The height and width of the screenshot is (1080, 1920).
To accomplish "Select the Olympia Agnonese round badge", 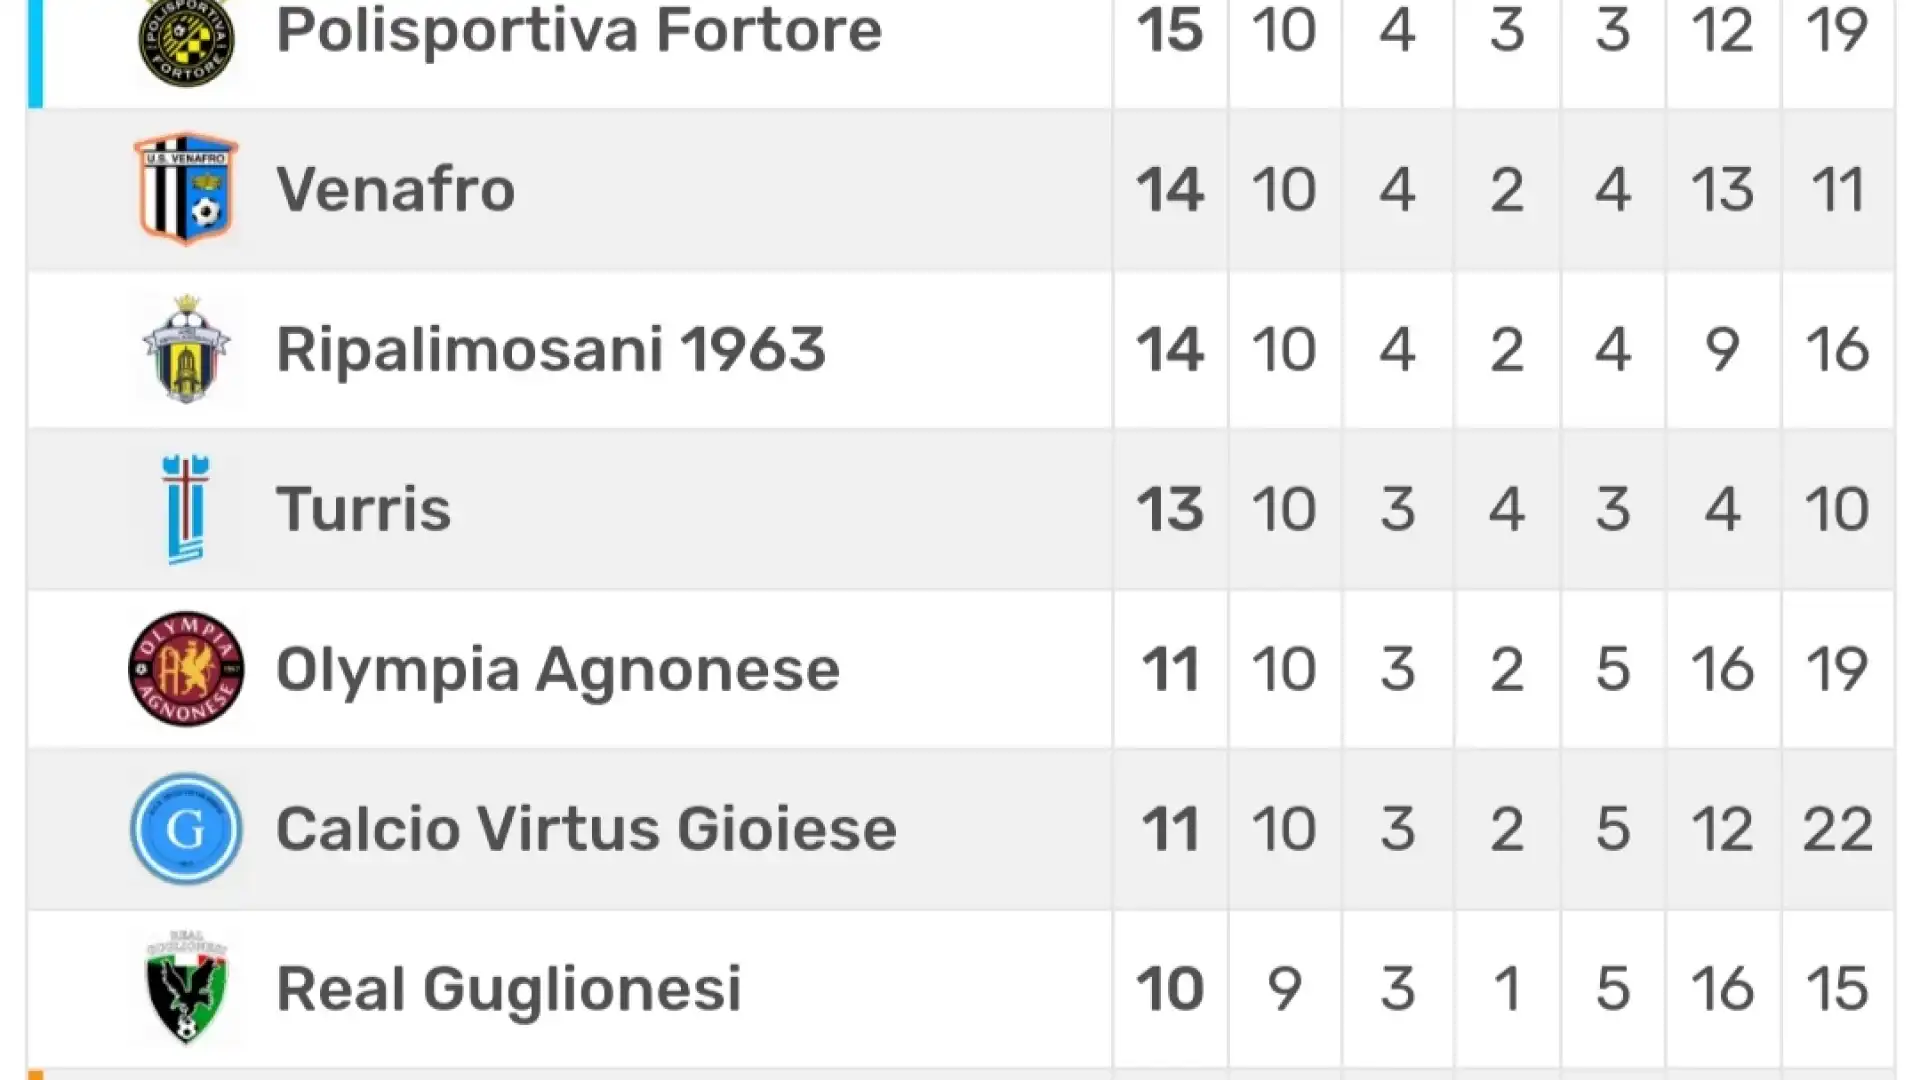I will (186, 669).
